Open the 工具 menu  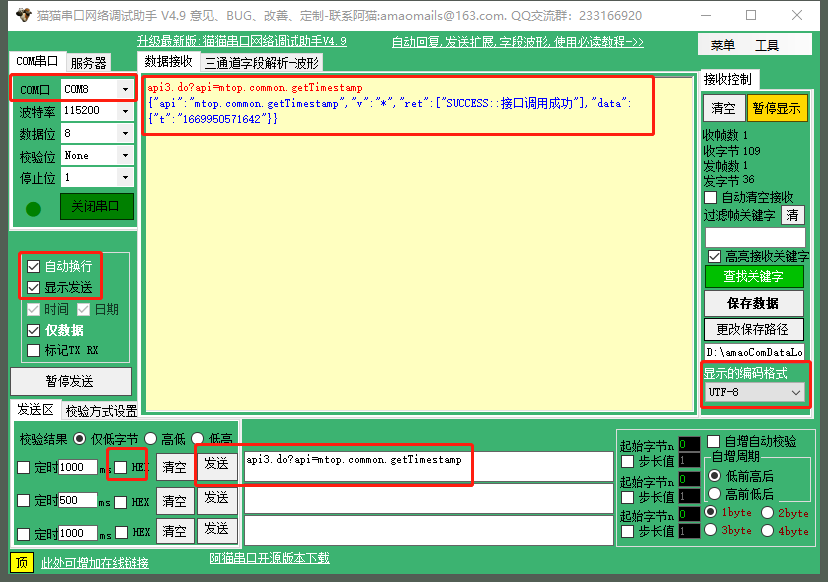(767, 45)
